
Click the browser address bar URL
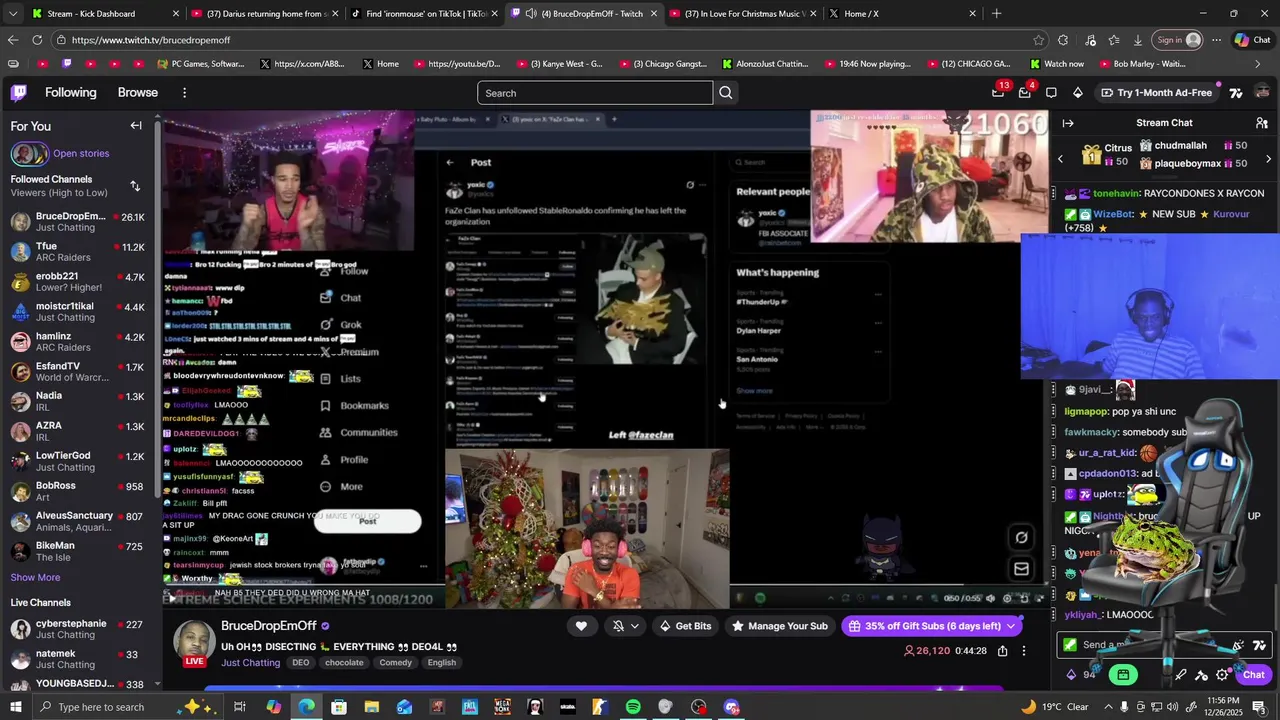coord(151,40)
